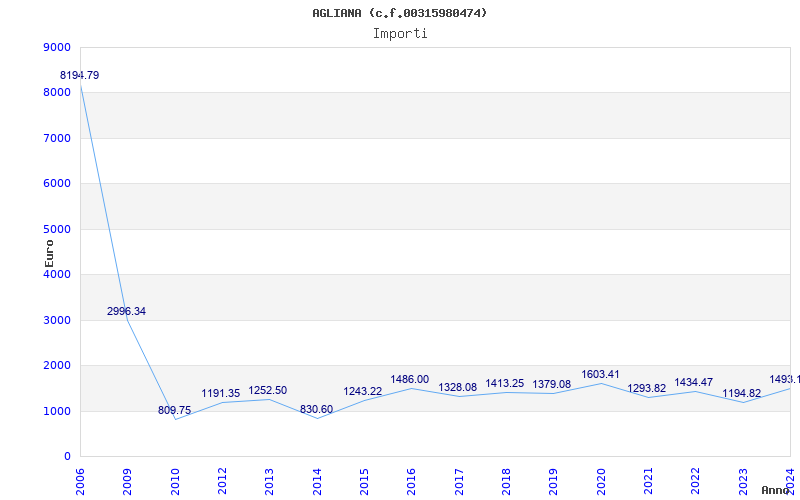
Task: Click the x-axis year 2020
Action: 601,481
